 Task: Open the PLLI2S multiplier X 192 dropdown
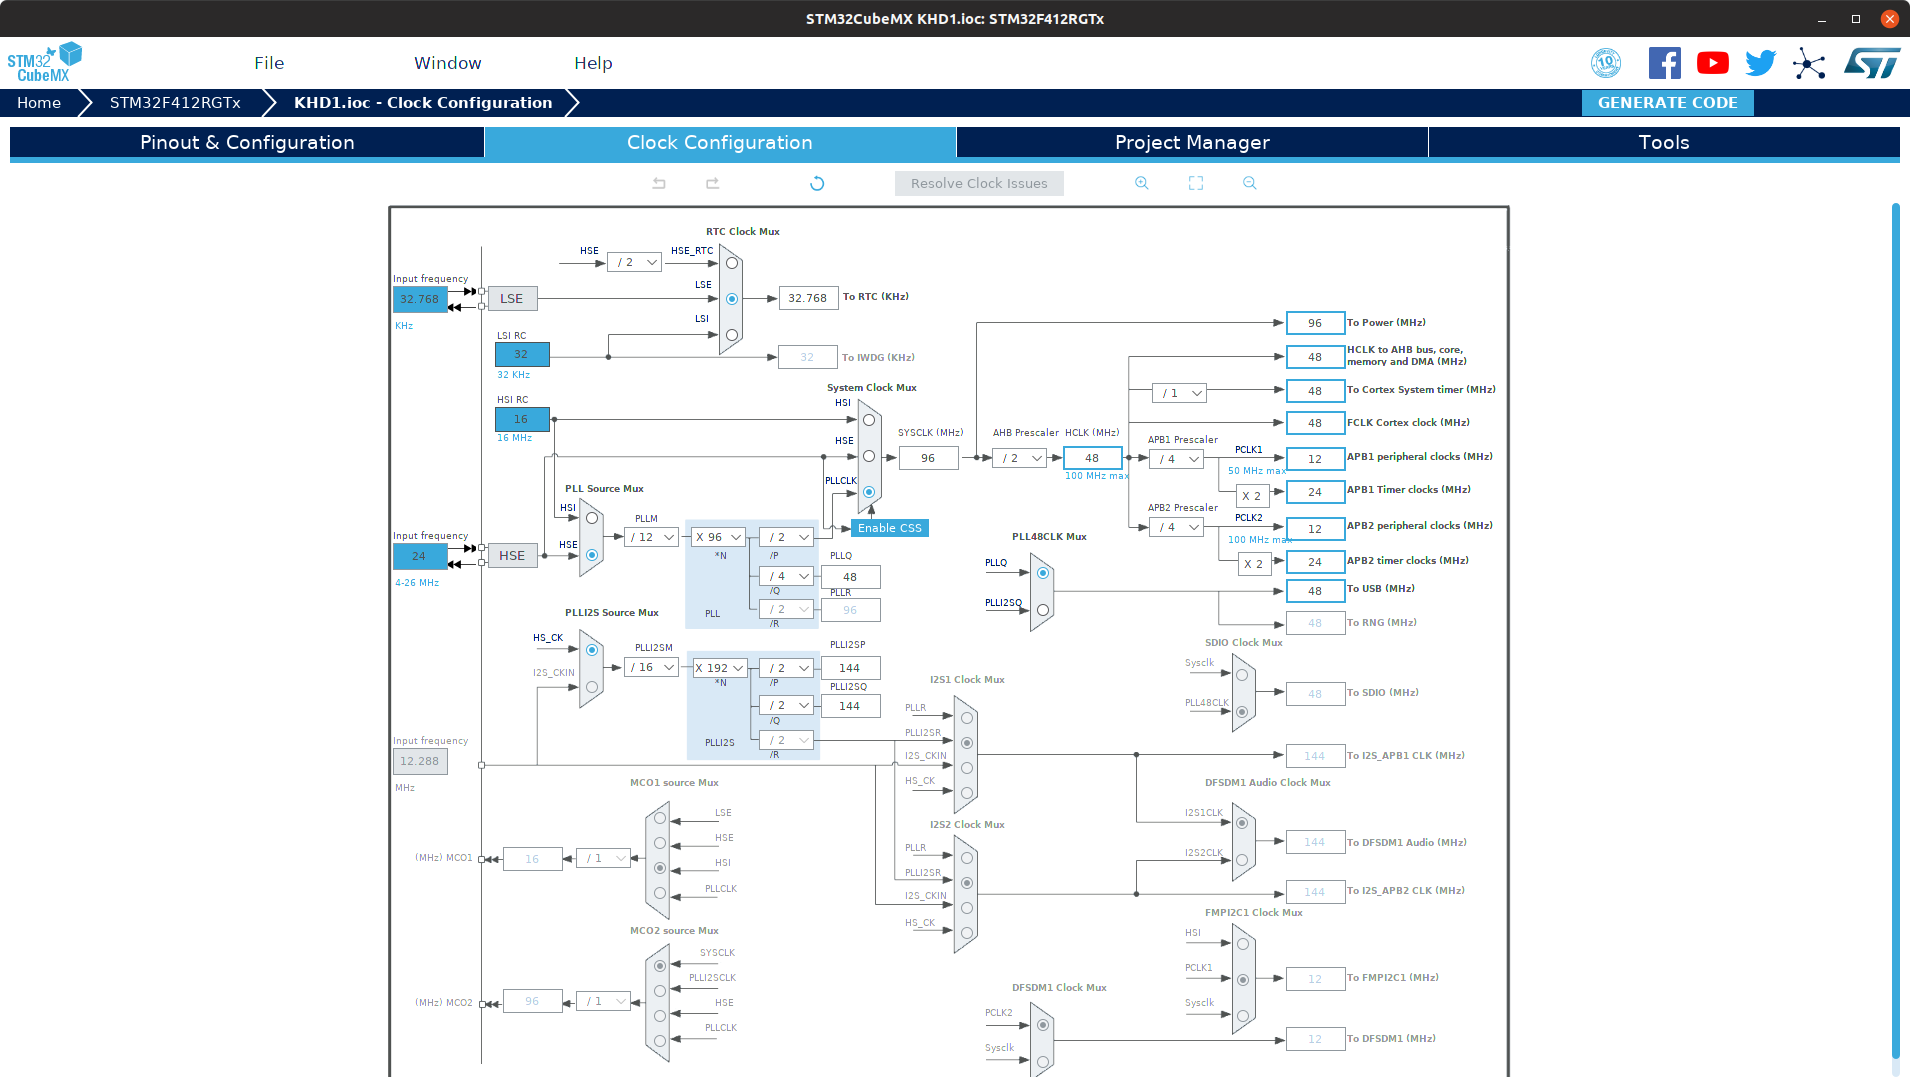tap(719, 668)
